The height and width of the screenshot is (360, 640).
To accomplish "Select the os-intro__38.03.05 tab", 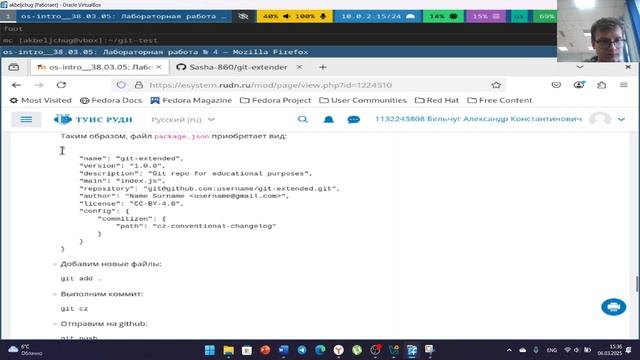I will 100,67.
